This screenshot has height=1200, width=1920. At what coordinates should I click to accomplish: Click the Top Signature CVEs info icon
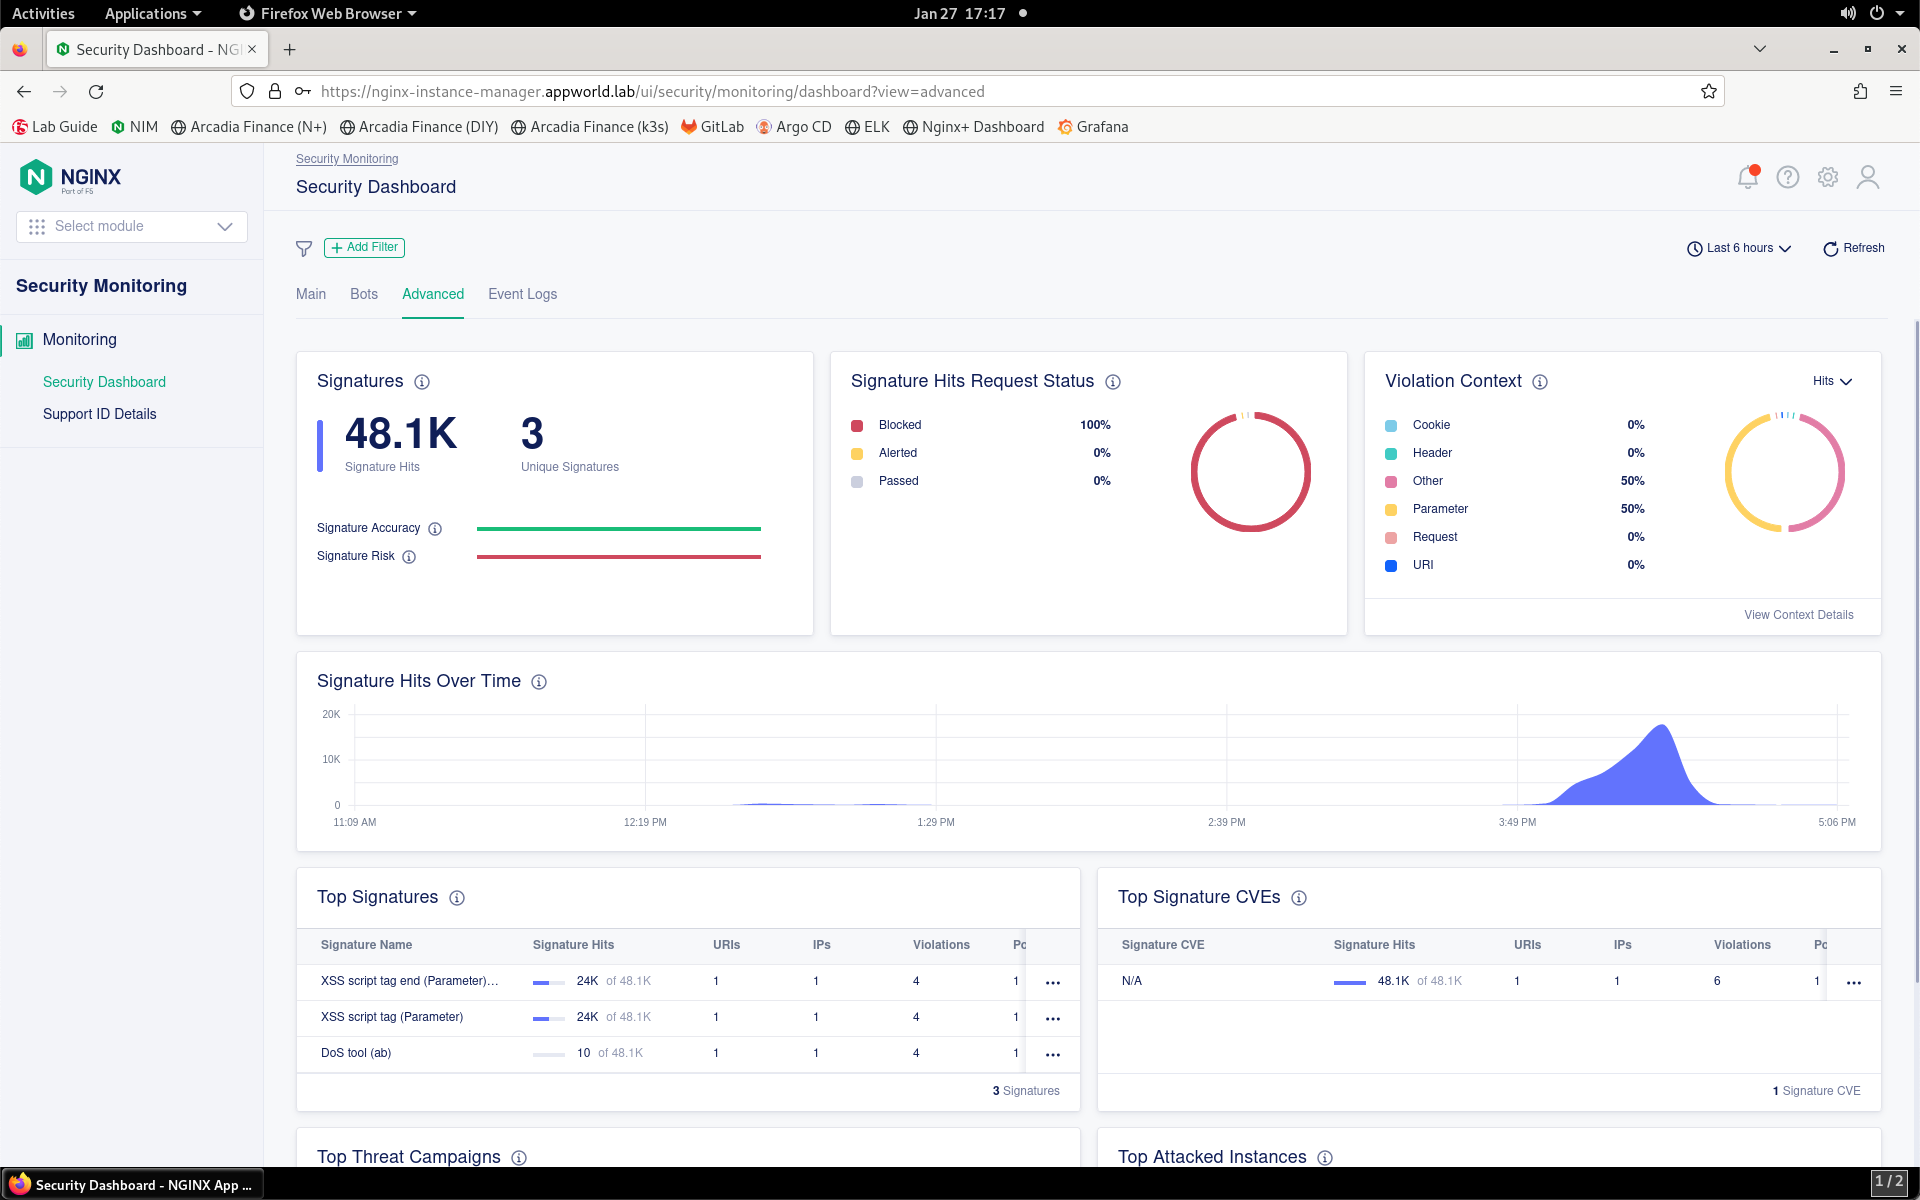1299,898
